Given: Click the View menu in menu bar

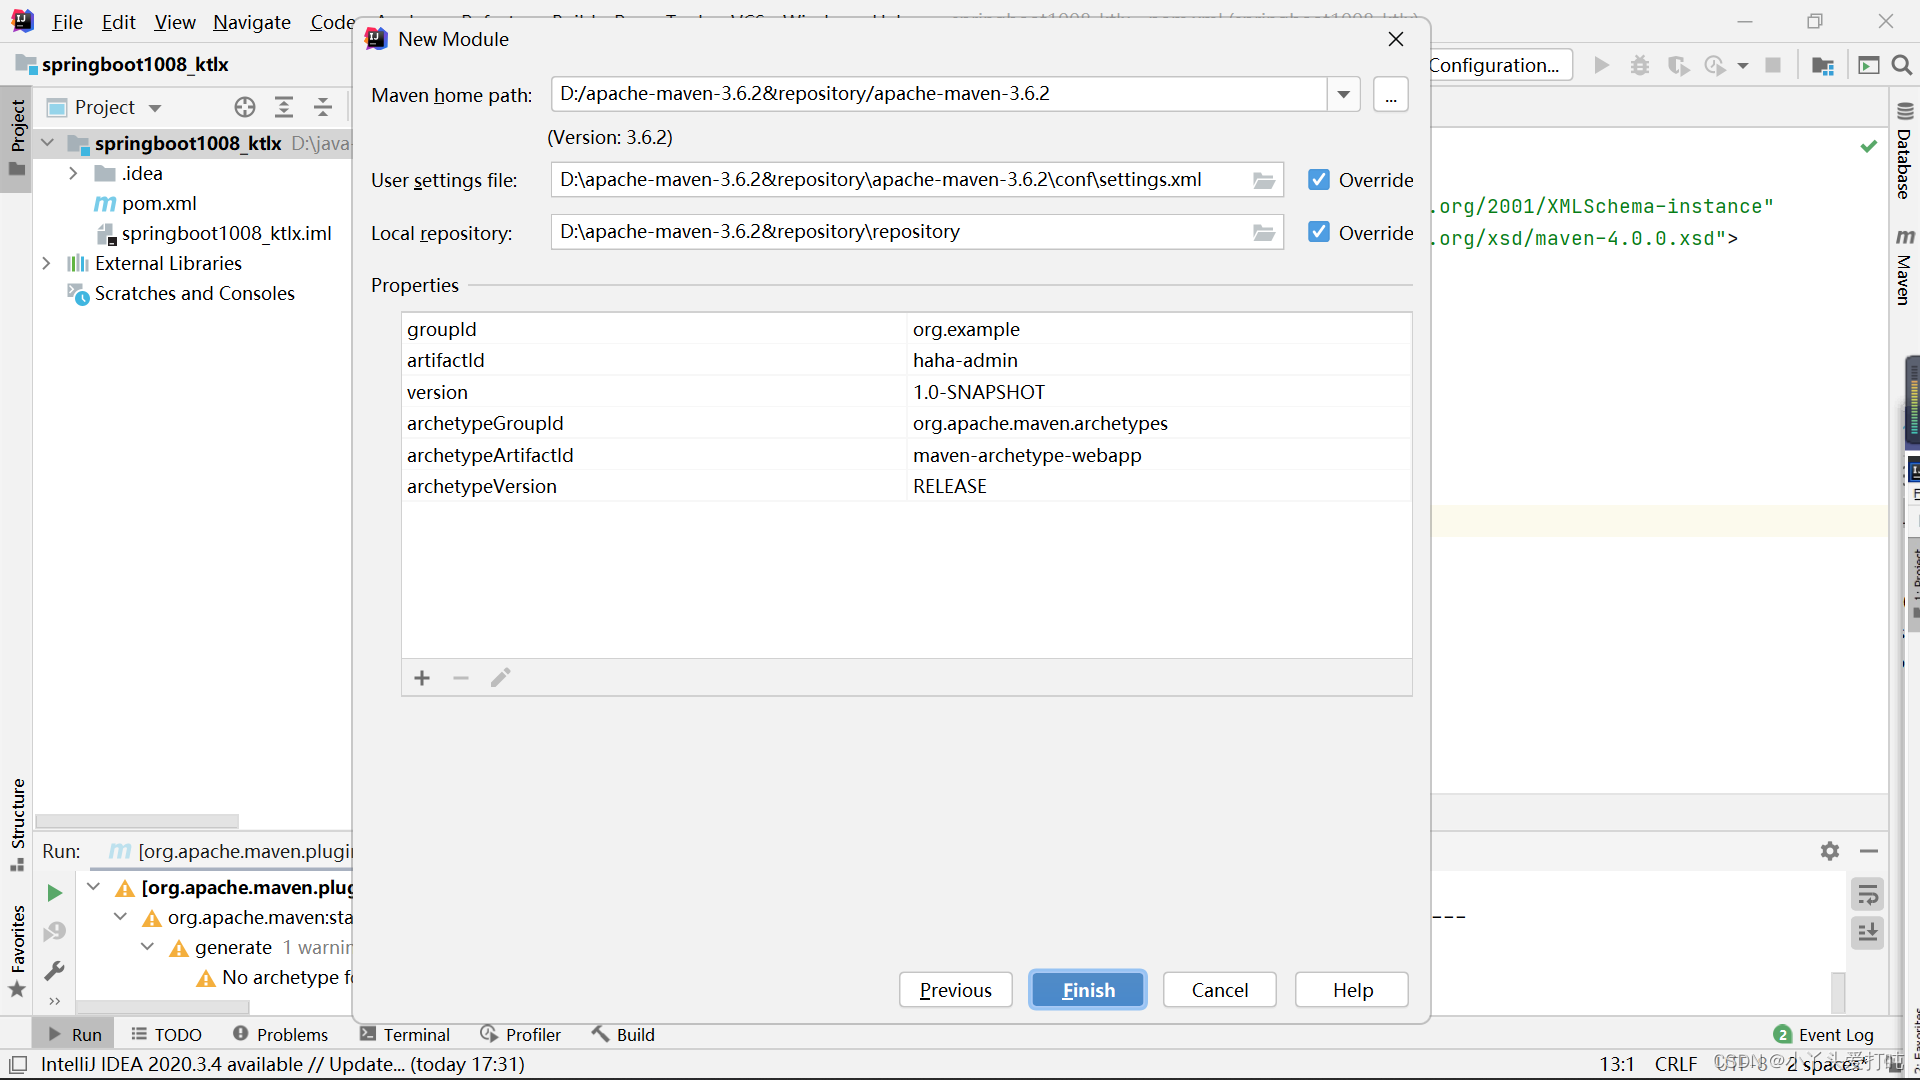Looking at the screenshot, I should tap(175, 21).
